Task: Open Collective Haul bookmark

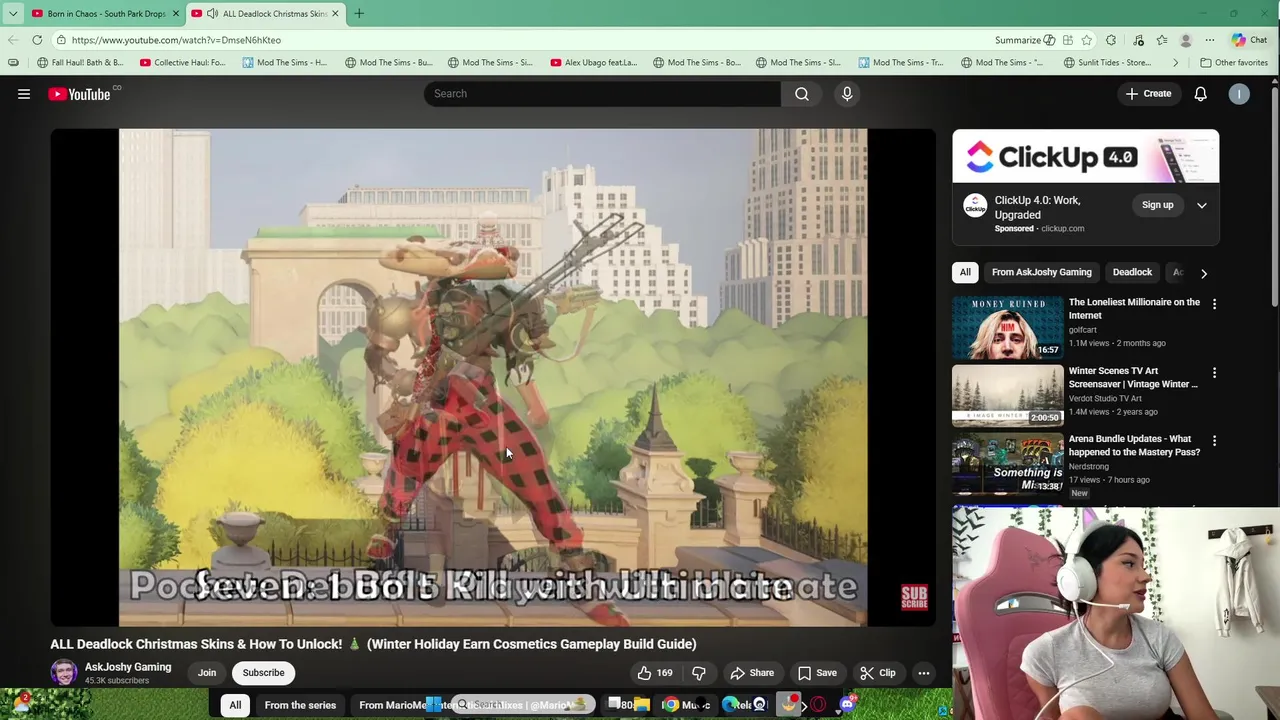Action: click(183, 62)
